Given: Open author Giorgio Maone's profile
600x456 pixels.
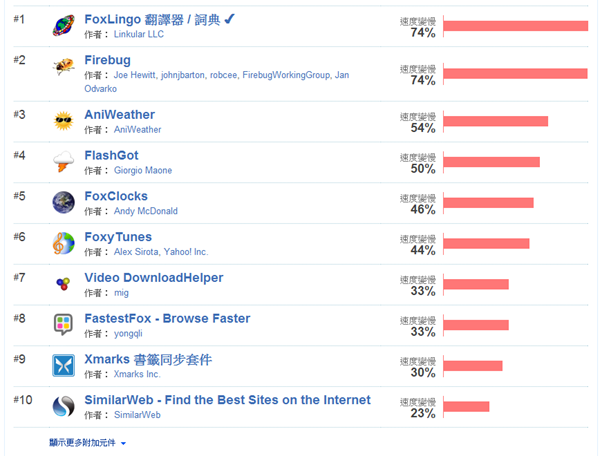Looking at the screenshot, I should point(143,170).
